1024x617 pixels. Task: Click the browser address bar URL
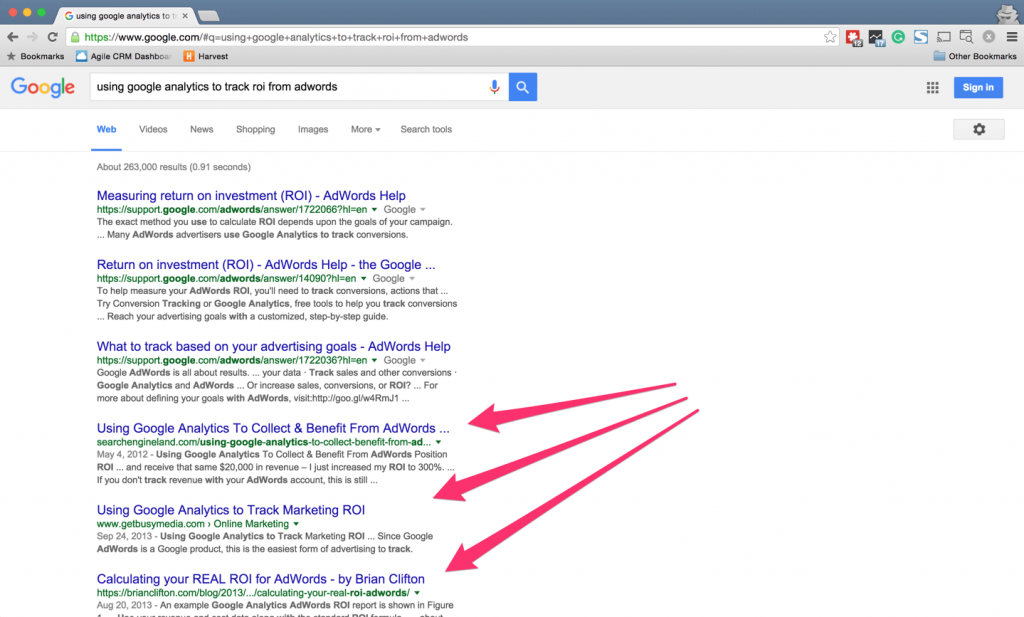pos(276,37)
